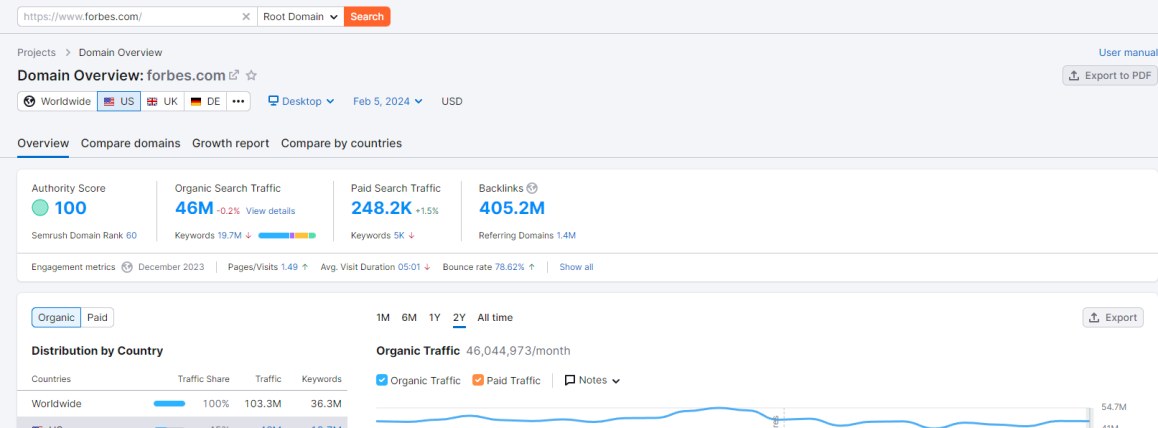Viewport: 1158px width, 428px height.
Task: Select 6M time range
Action: click(x=409, y=317)
